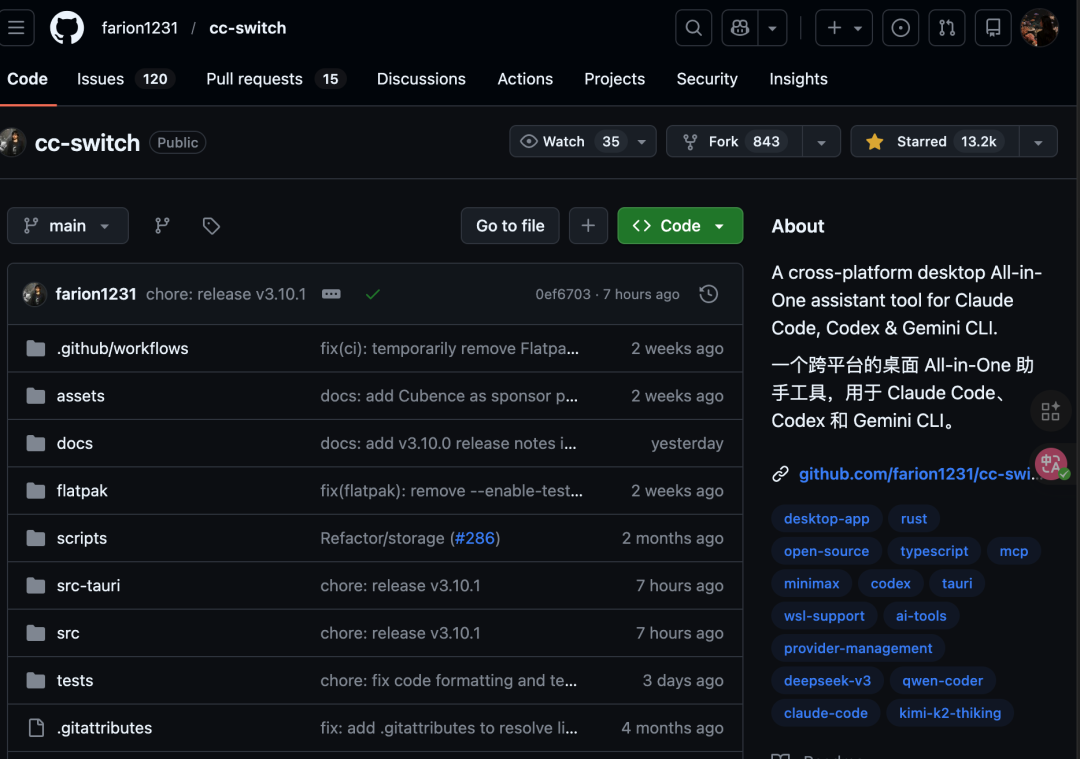Switch to the Actions tab
Image resolution: width=1080 pixels, height=759 pixels.
[525, 79]
